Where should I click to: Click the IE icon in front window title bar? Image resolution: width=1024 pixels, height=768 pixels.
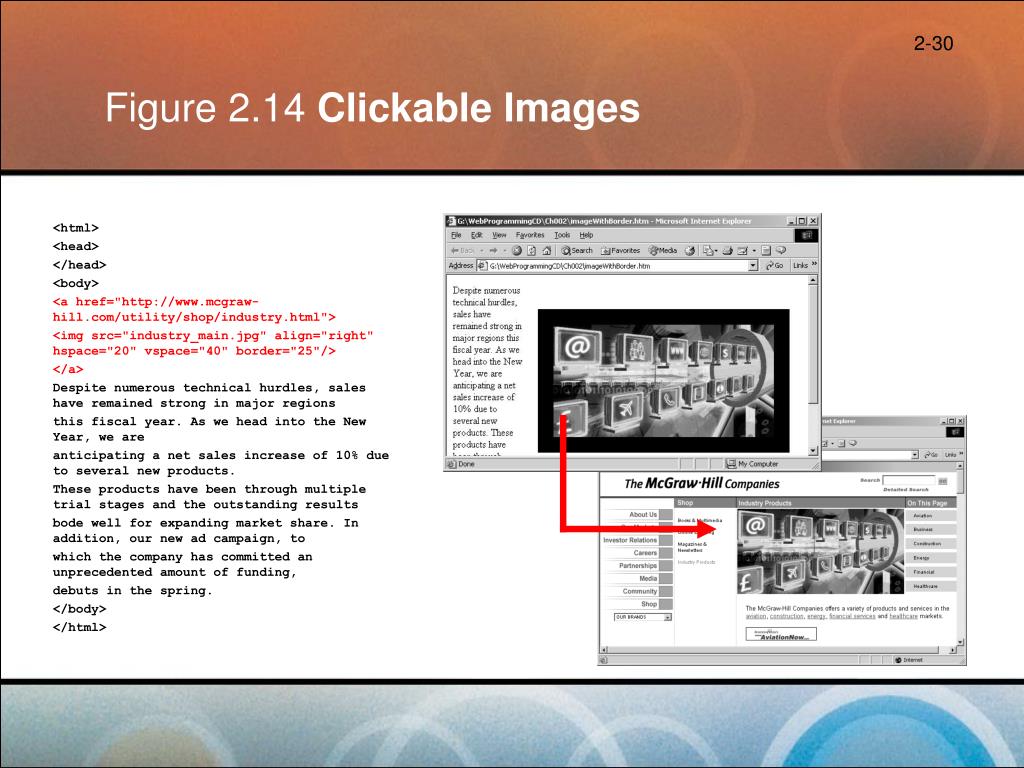(x=451, y=221)
